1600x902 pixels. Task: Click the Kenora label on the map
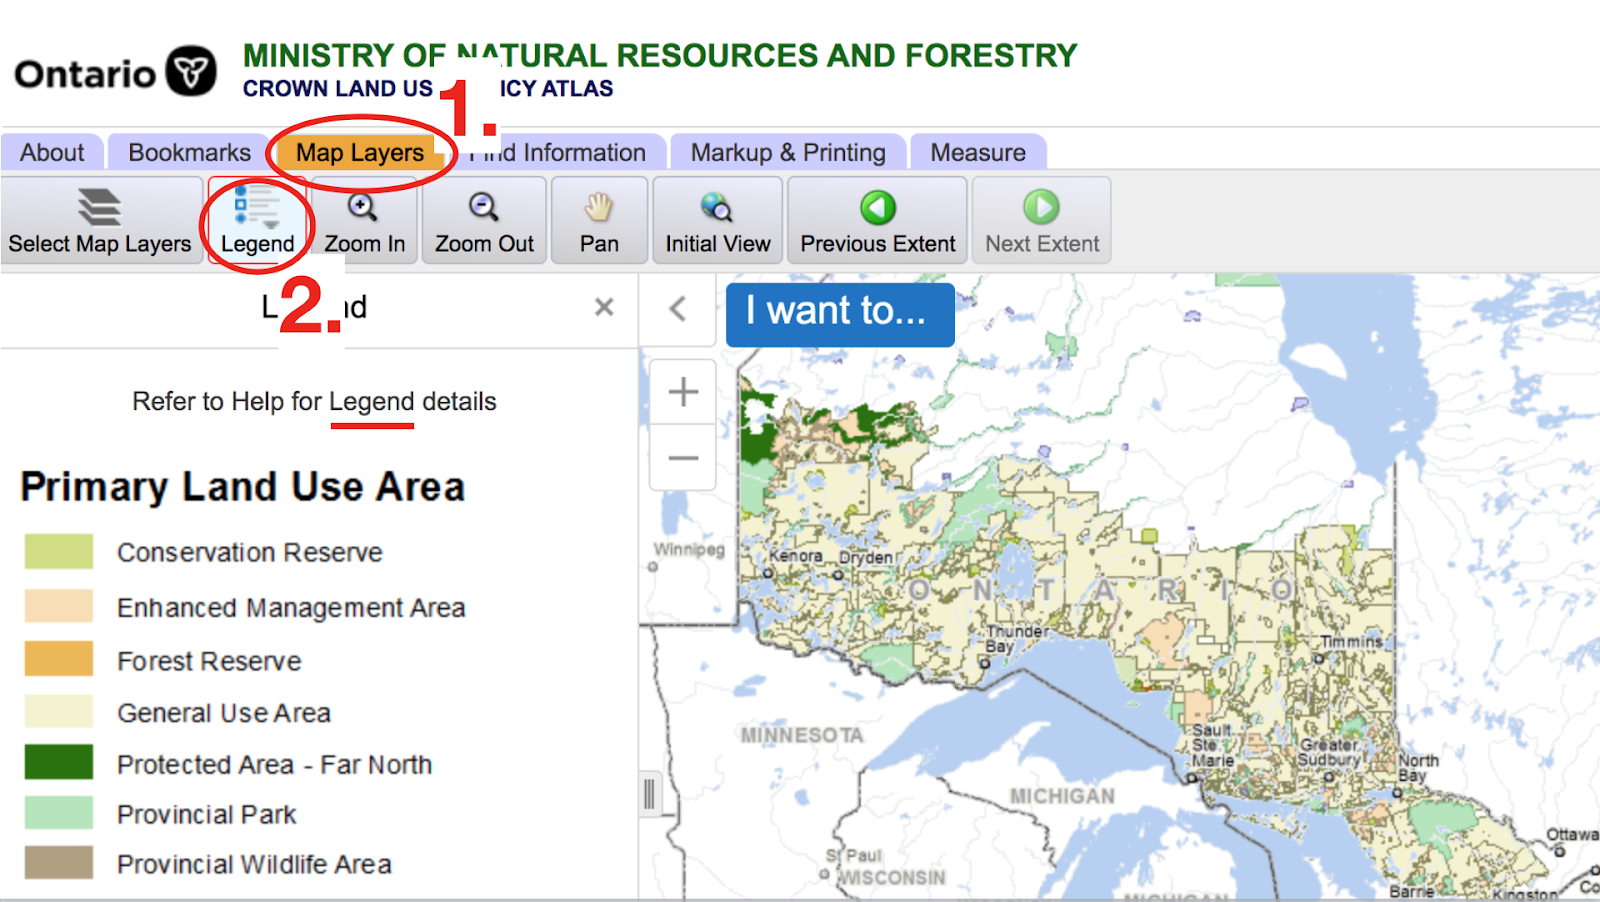click(796, 555)
